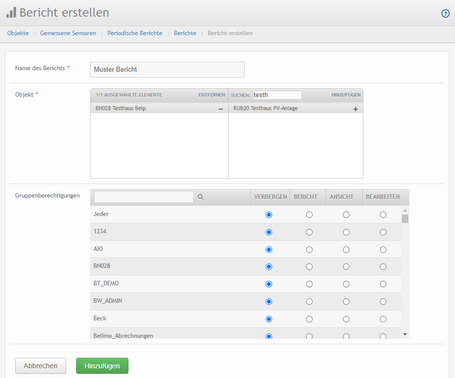455x378 pixels.
Task: Select Bearbeiten for Jeder
Action: 383,215
